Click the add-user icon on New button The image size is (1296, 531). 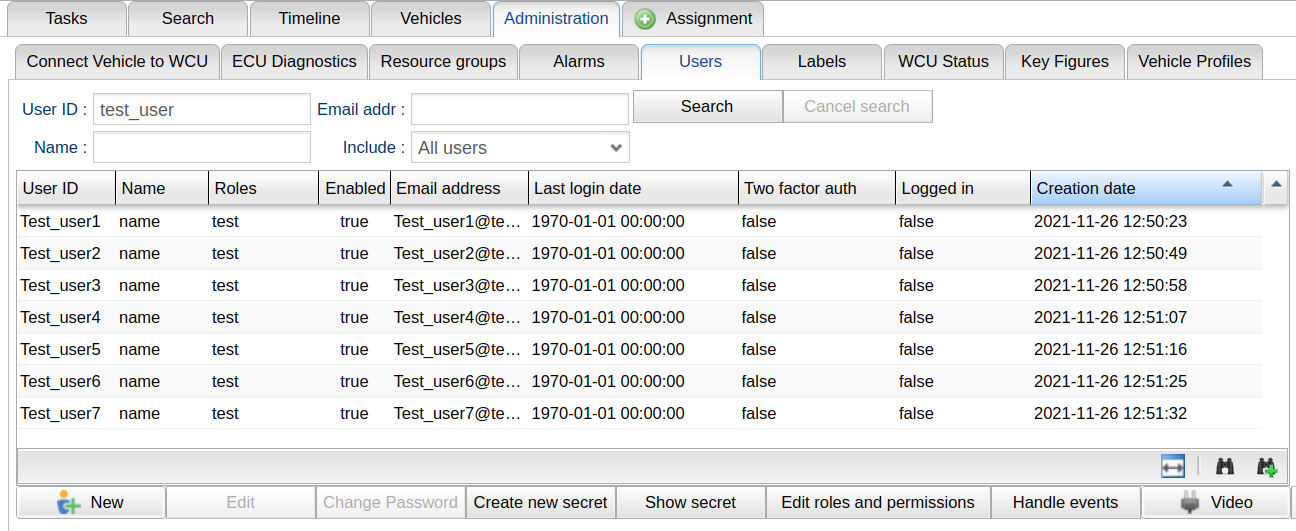tap(69, 502)
